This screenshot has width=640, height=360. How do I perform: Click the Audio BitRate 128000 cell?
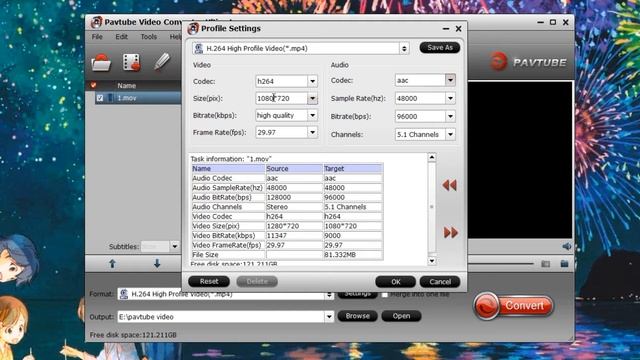(x=294, y=198)
